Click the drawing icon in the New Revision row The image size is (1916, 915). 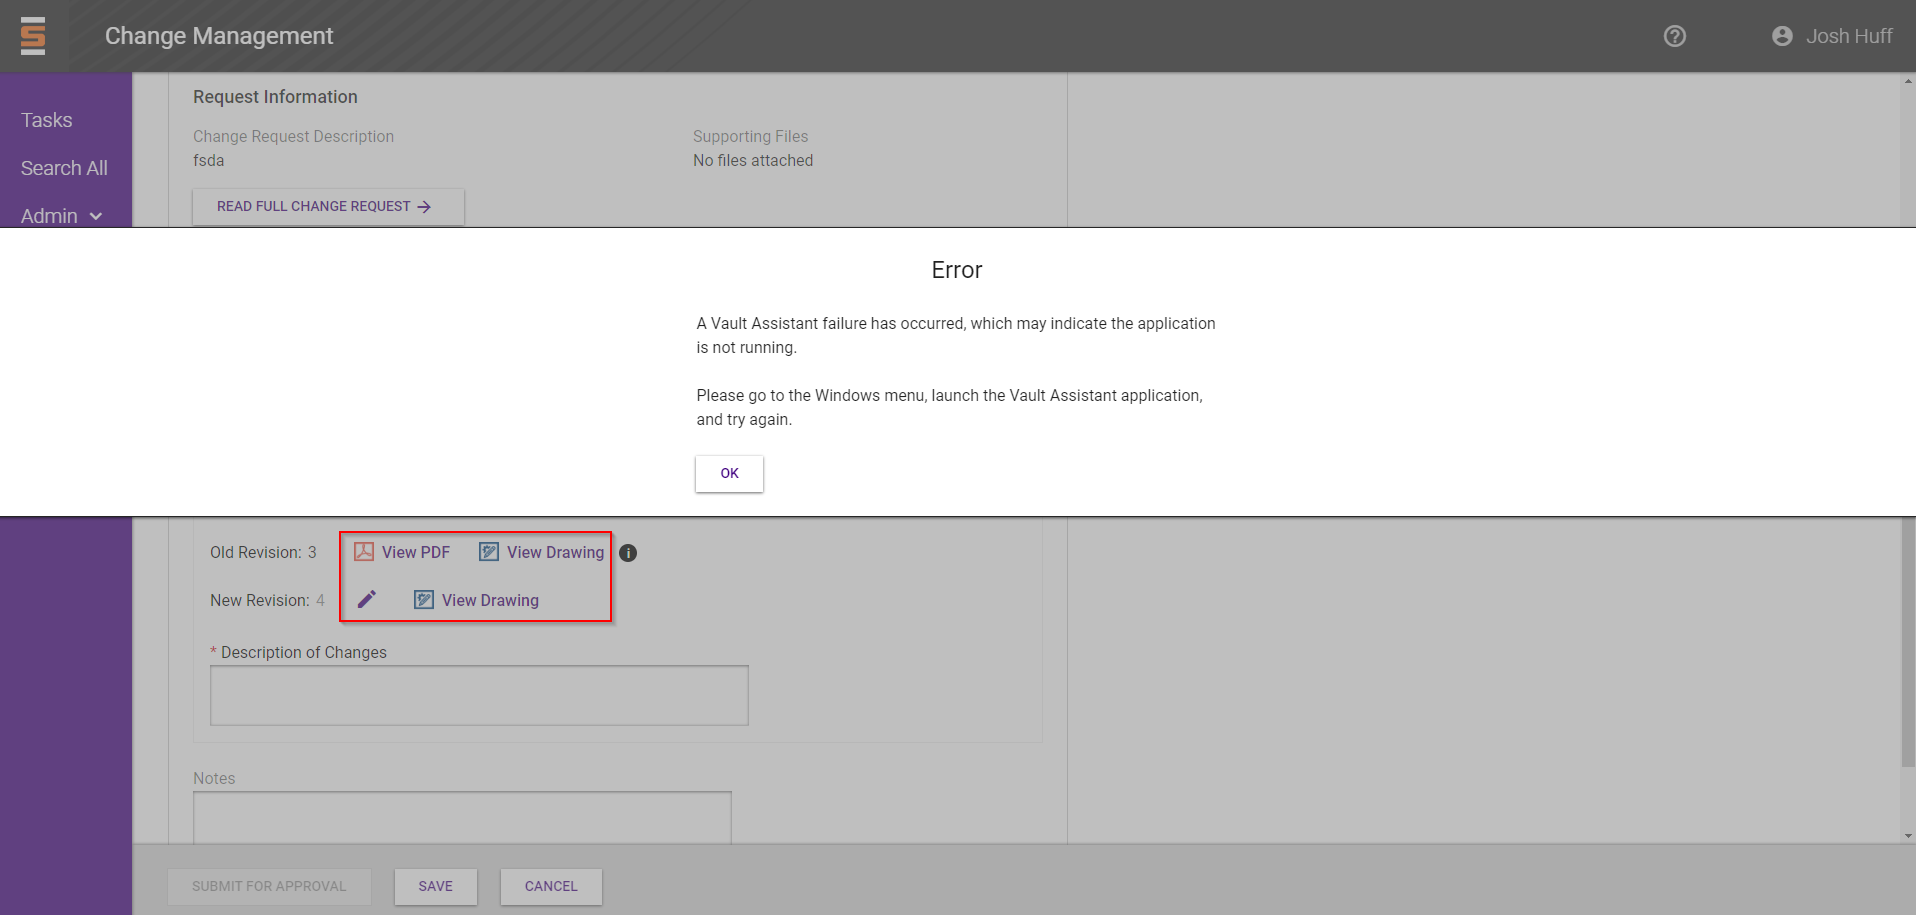424,600
